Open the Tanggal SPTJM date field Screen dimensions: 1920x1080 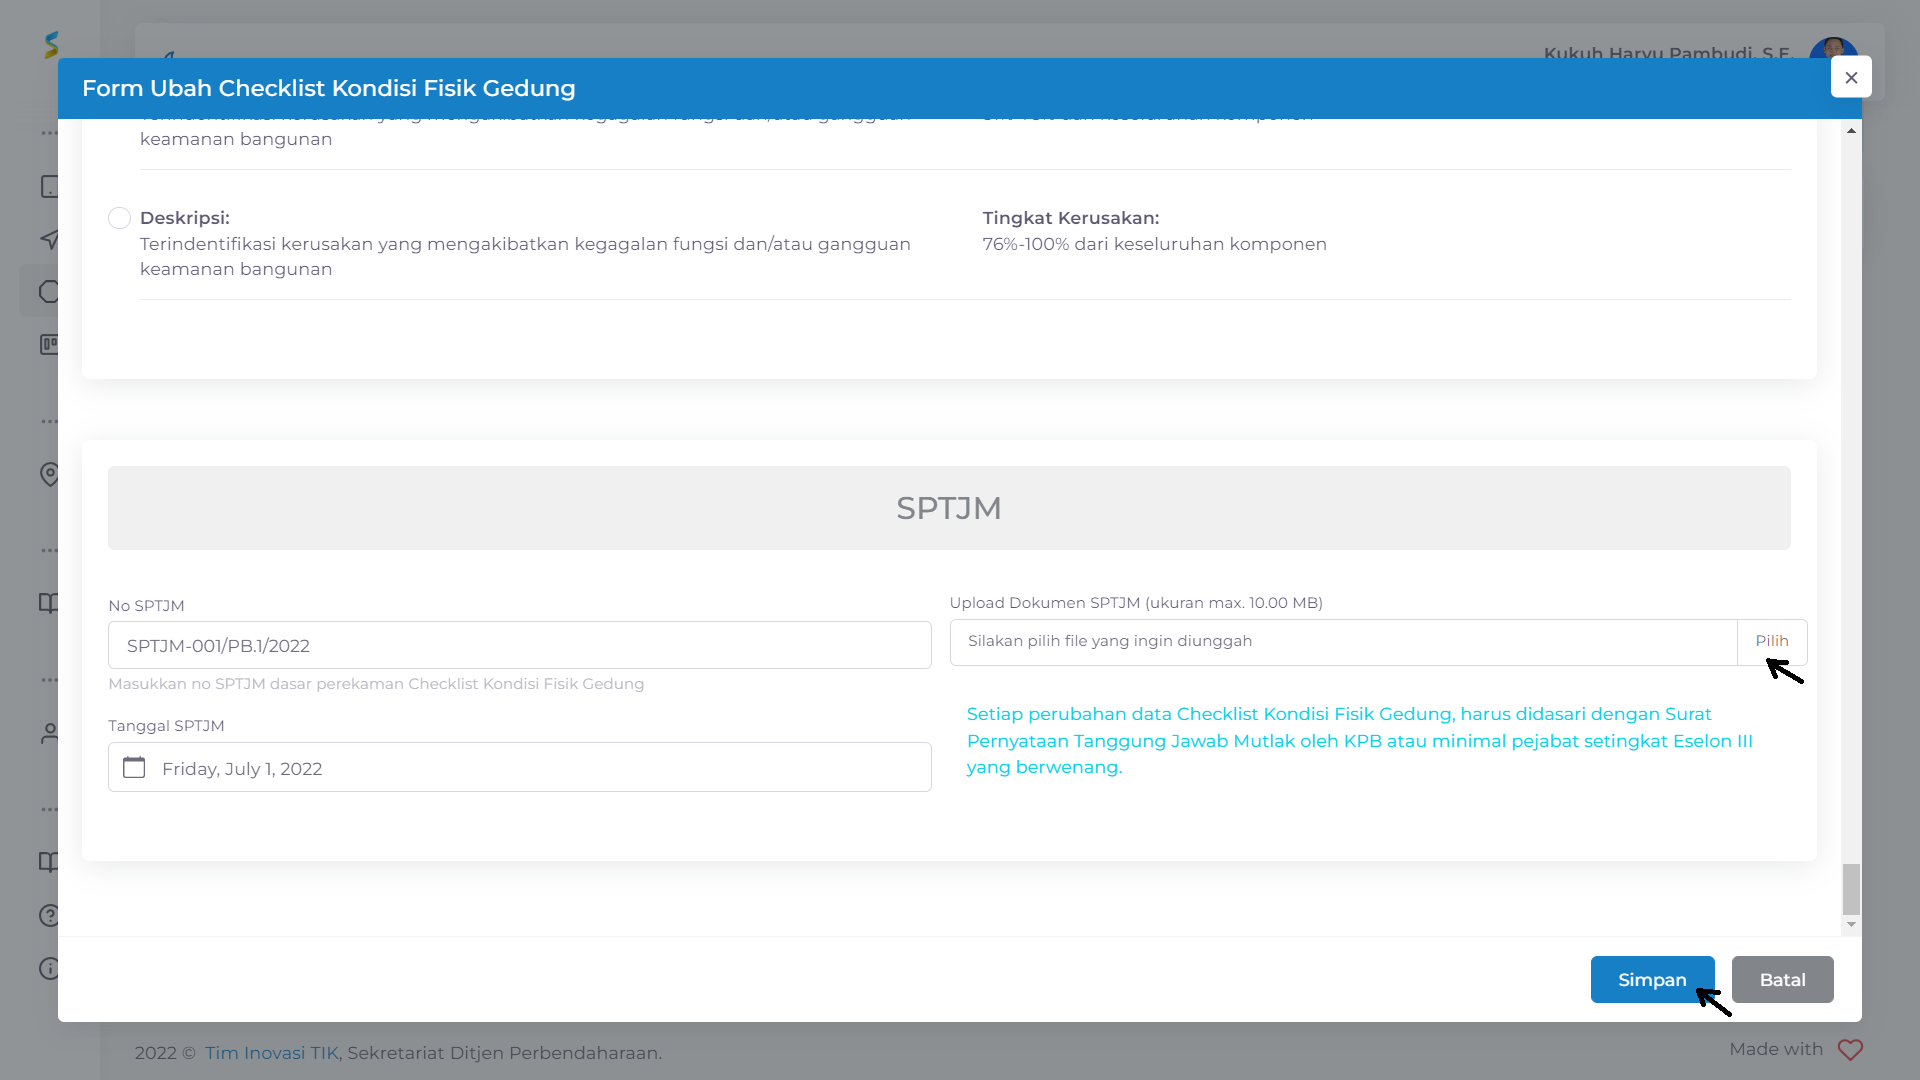[x=519, y=767]
